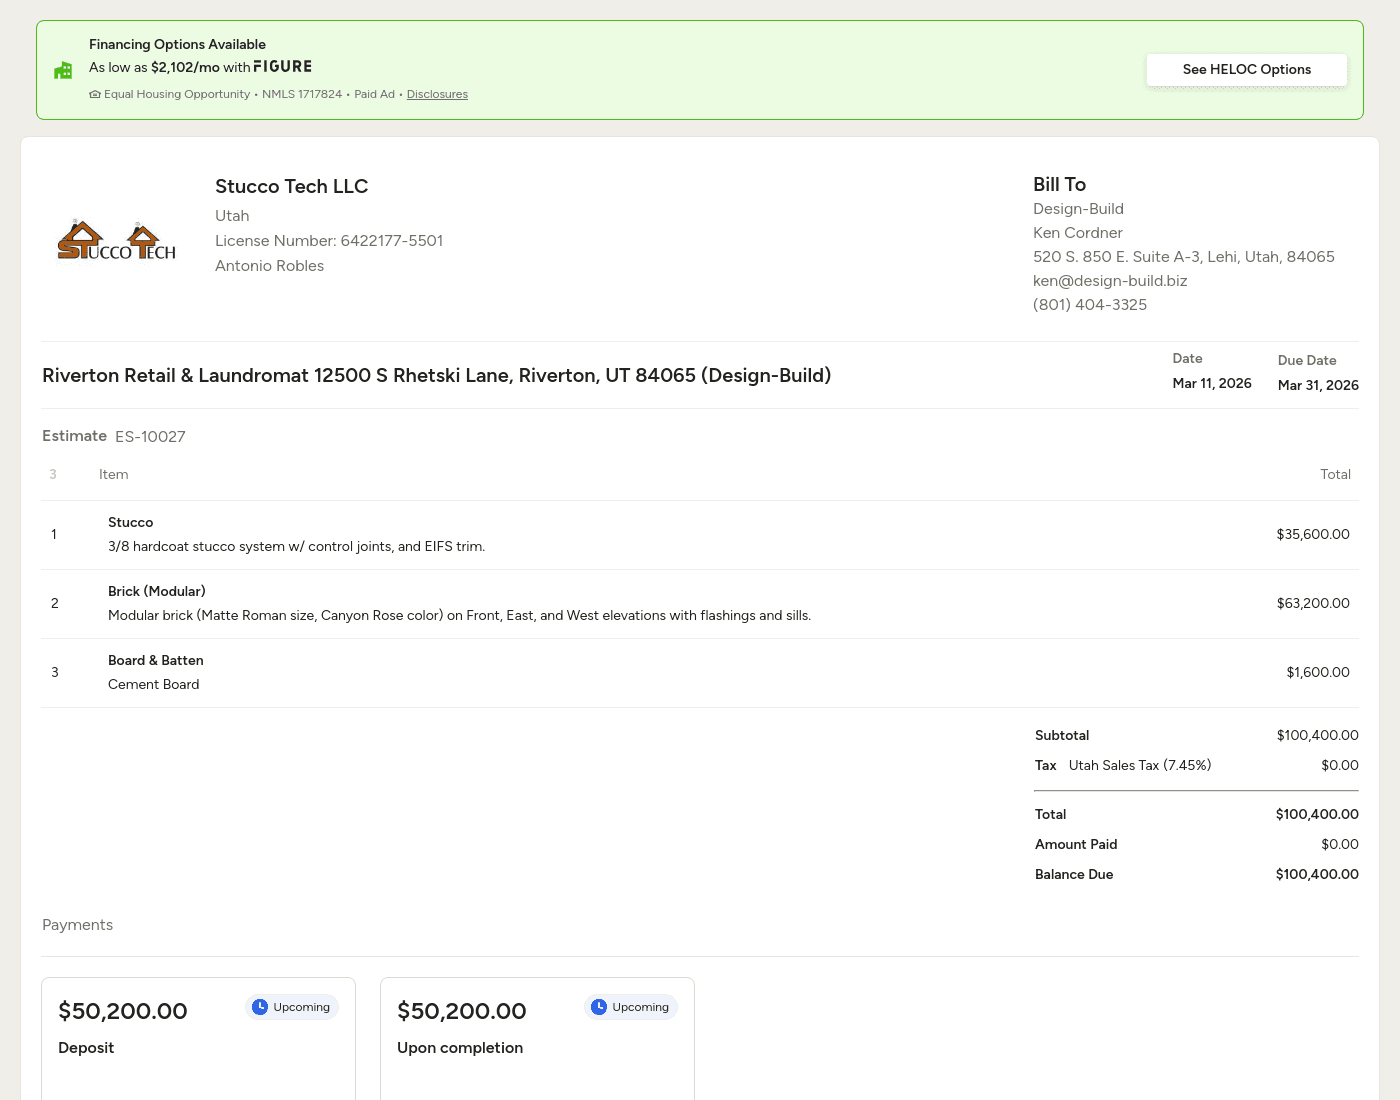Open the See HELOC Options button
The width and height of the screenshot is (1400, 1100).
(x=1246, y=69)
